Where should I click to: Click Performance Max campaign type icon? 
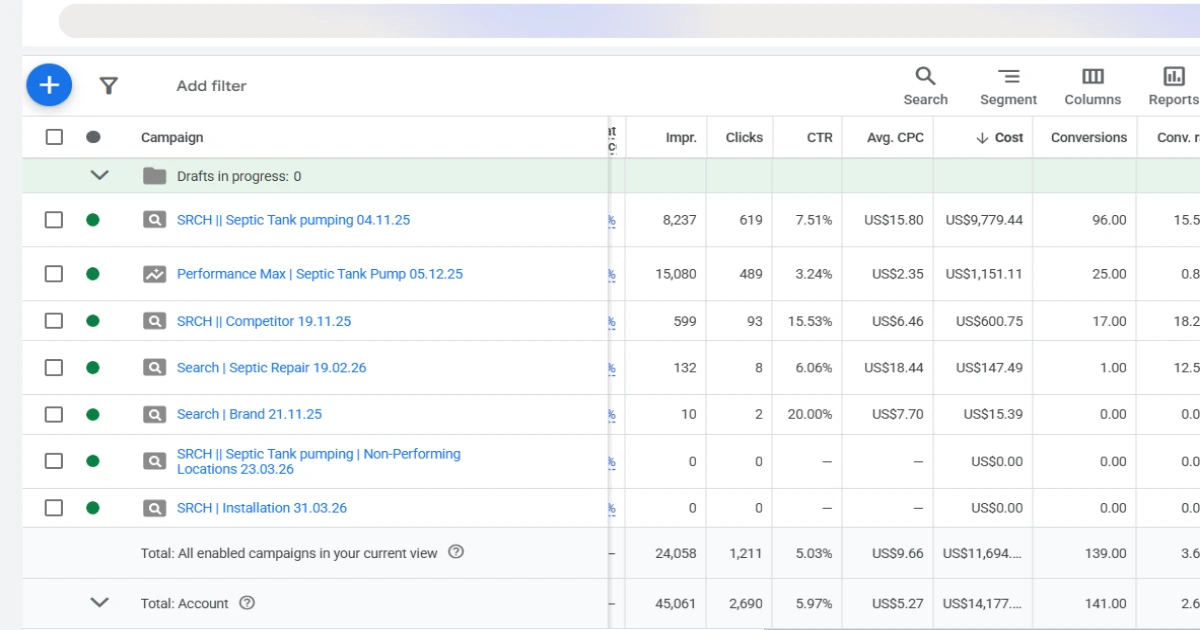(x=154, y=274)
